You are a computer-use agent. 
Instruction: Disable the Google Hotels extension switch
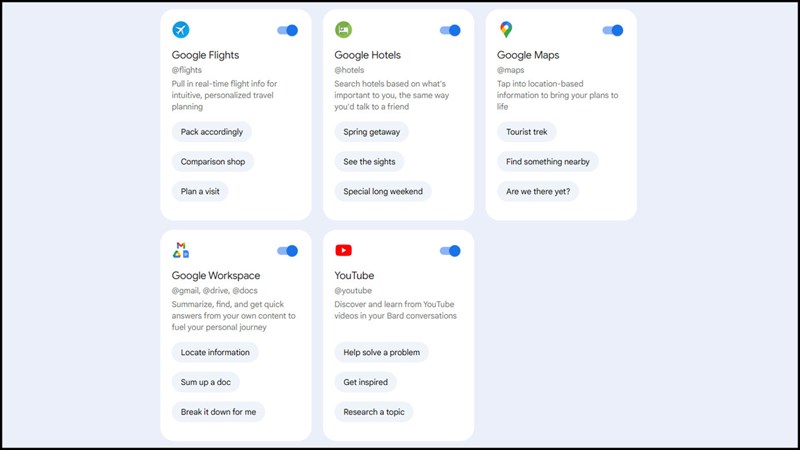point(450,30)
